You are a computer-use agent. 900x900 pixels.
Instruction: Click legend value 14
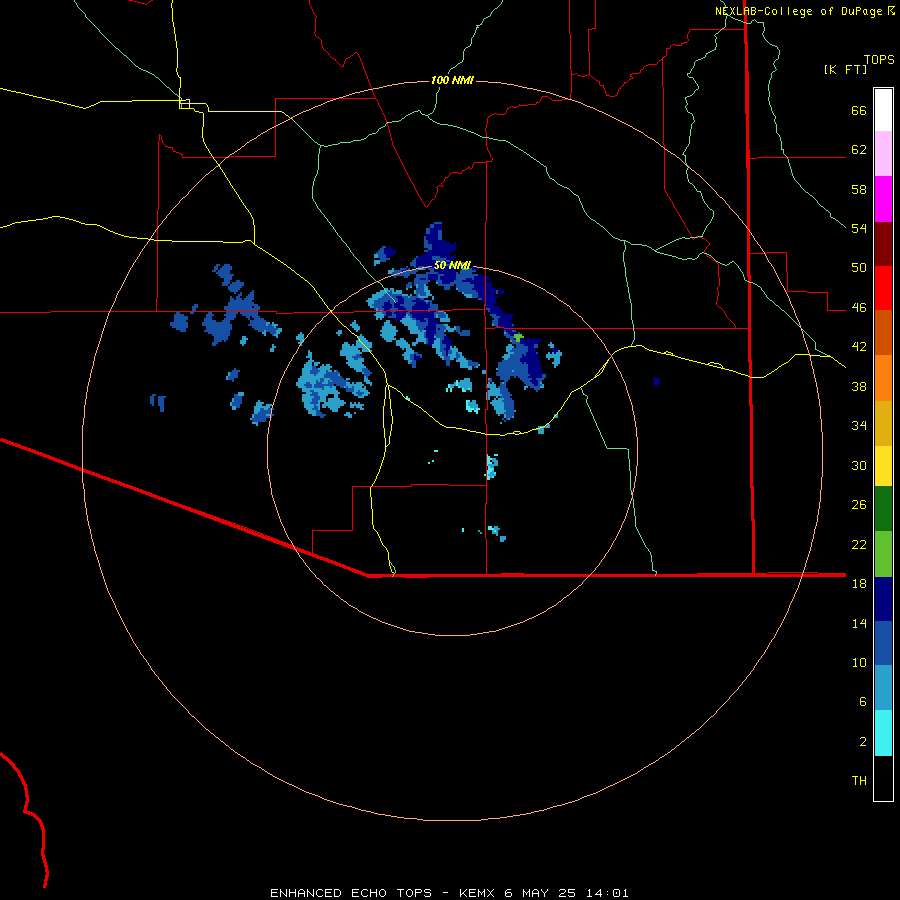click(x=859, y=623)
